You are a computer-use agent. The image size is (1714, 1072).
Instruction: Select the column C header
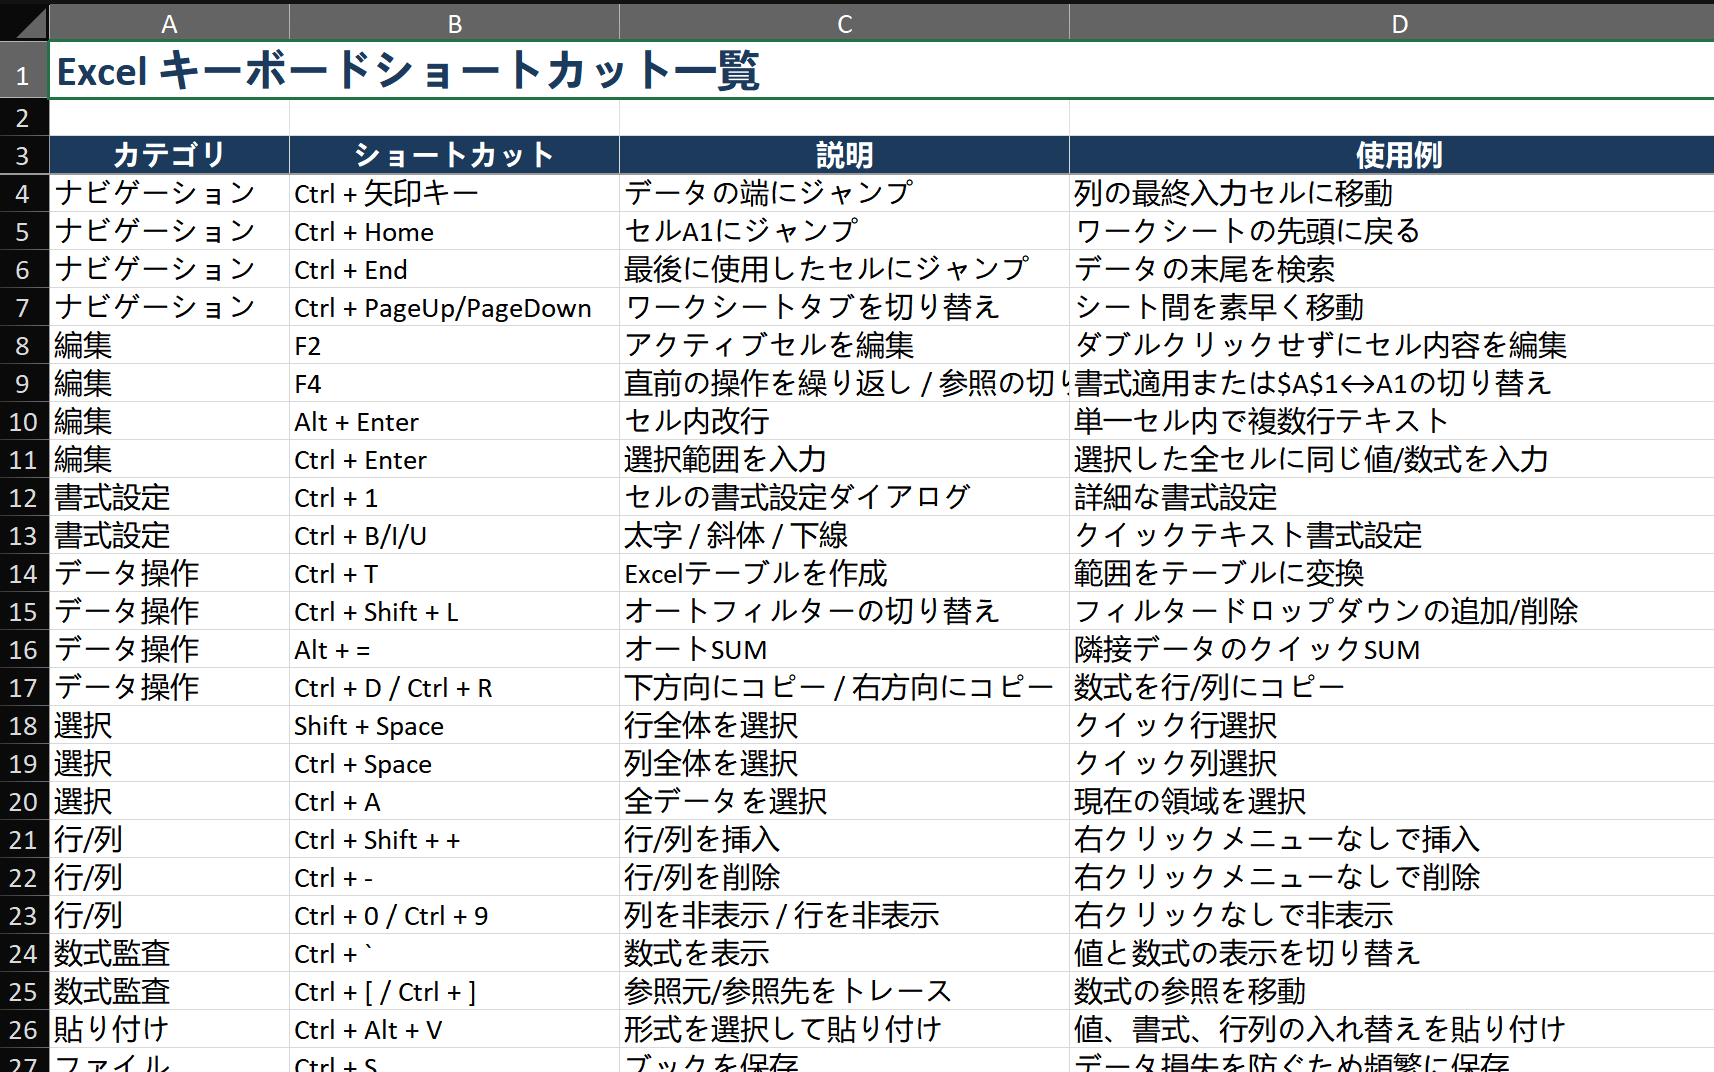(x=844, y=23)
